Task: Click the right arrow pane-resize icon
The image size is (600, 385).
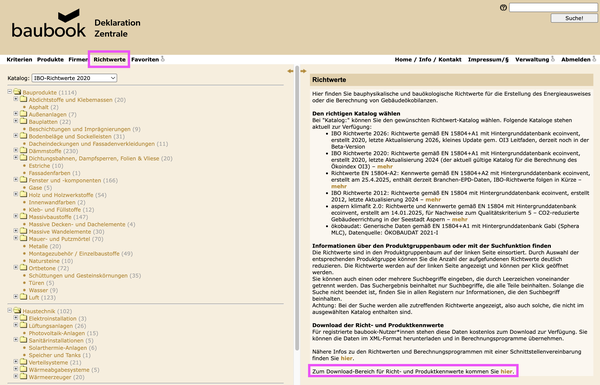Action: click(x=303, y=71)
